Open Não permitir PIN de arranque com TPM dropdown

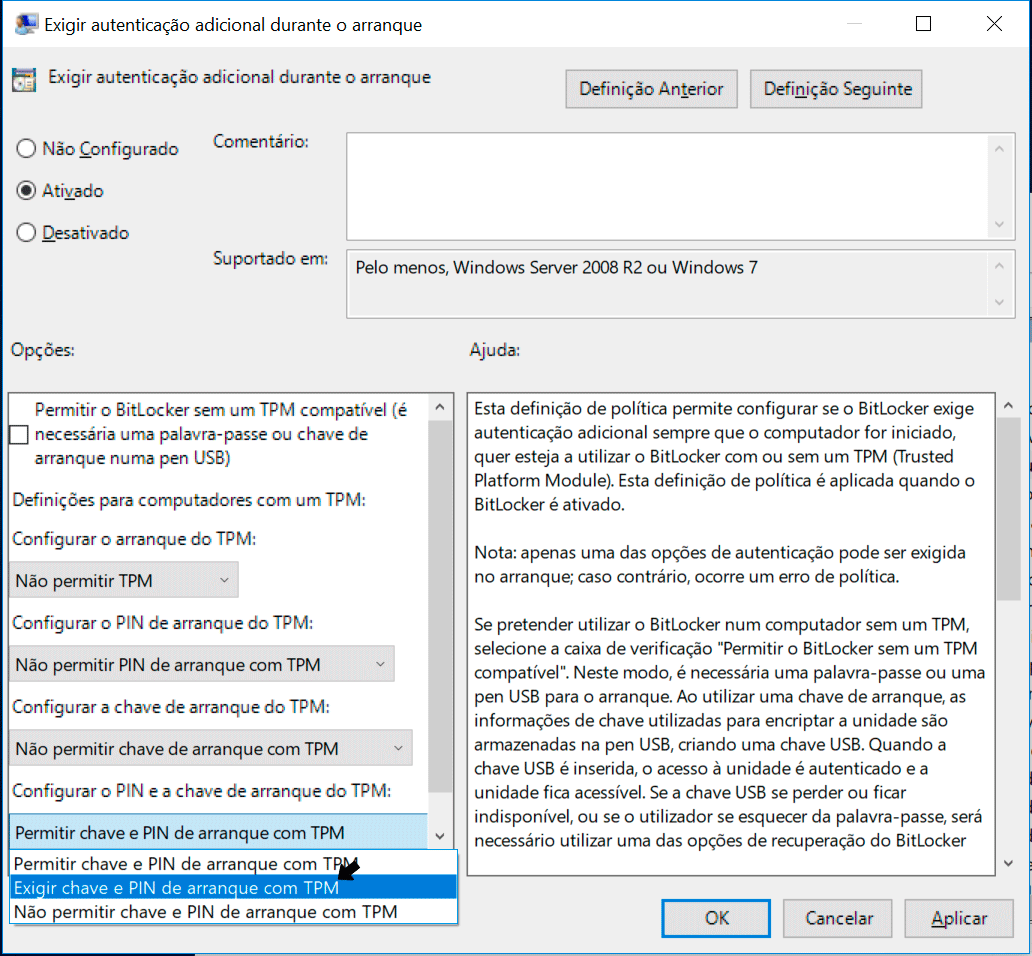point(201,665)
